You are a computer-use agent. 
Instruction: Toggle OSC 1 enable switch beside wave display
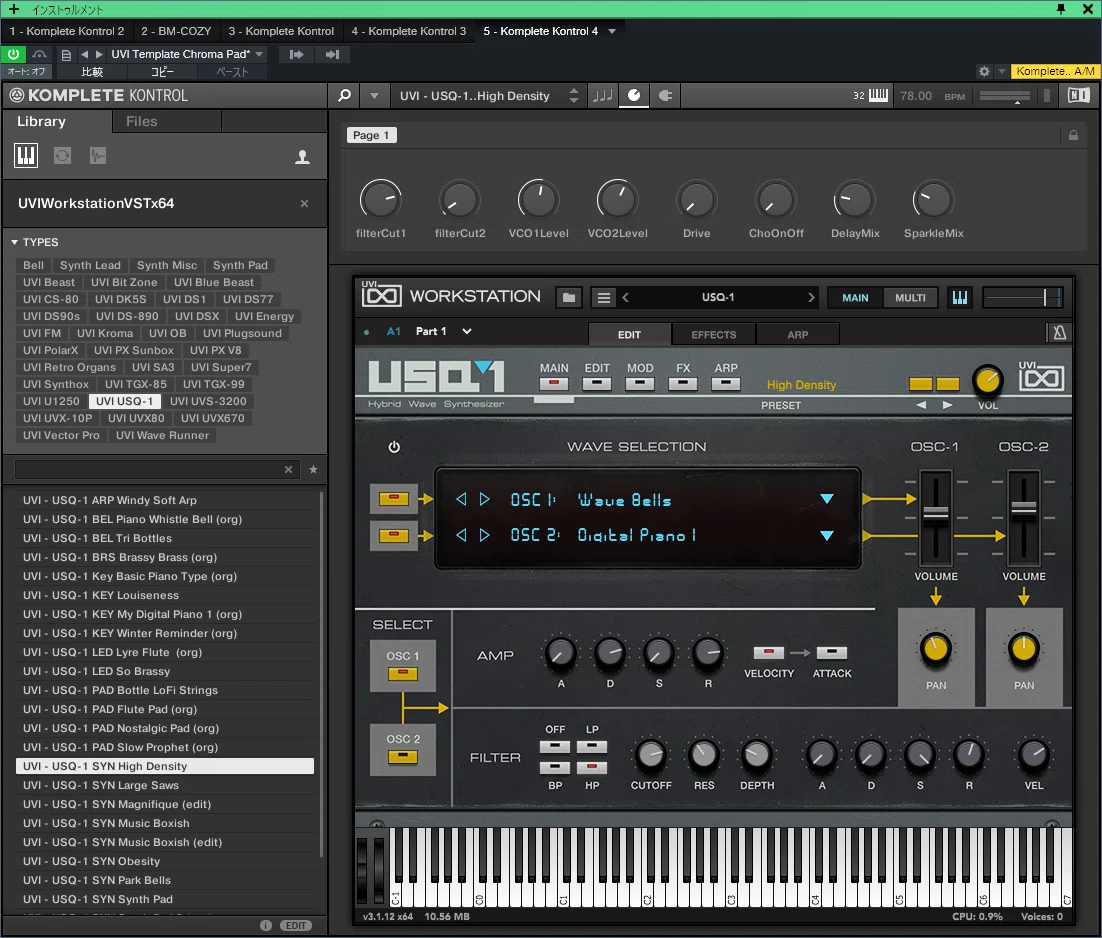394,499
